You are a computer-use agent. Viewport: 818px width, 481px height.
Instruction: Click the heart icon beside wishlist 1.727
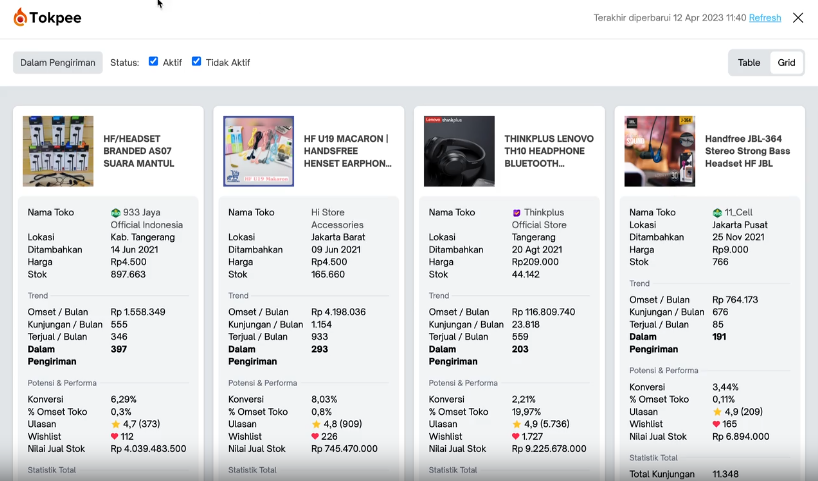click(515, 436)
